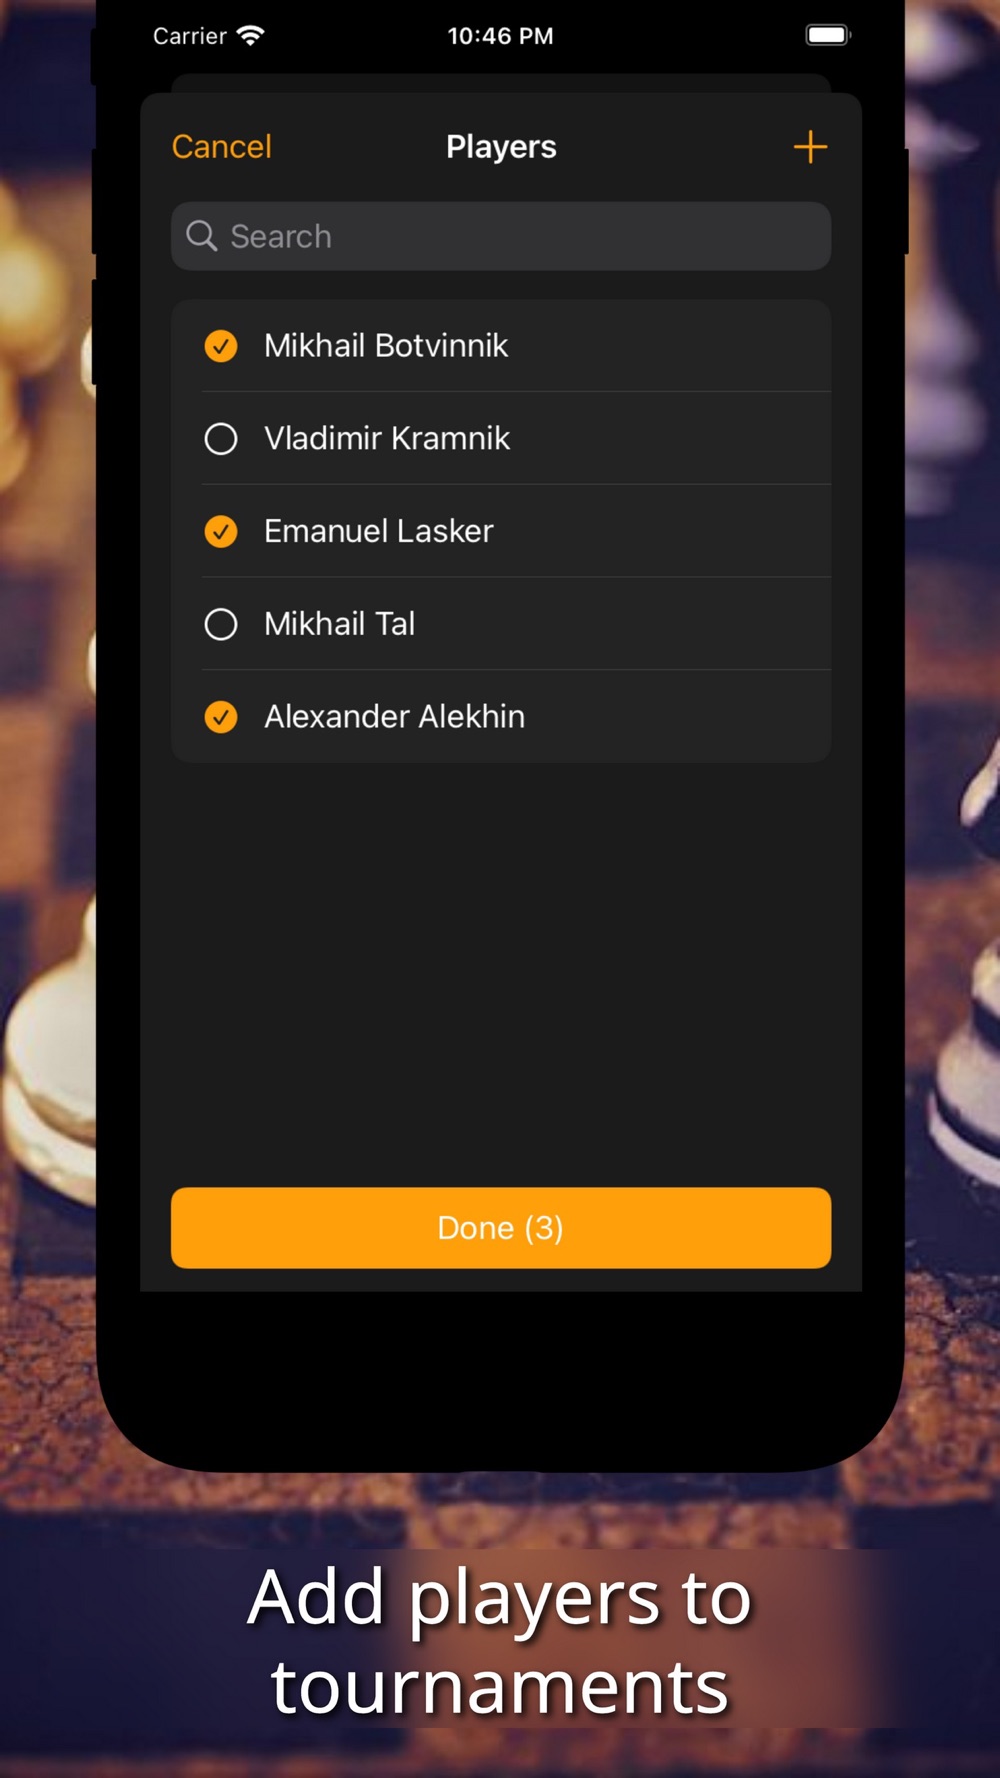Select the Mikhail Botvinnik name row

pyautogui.click(x=501, y=346)
